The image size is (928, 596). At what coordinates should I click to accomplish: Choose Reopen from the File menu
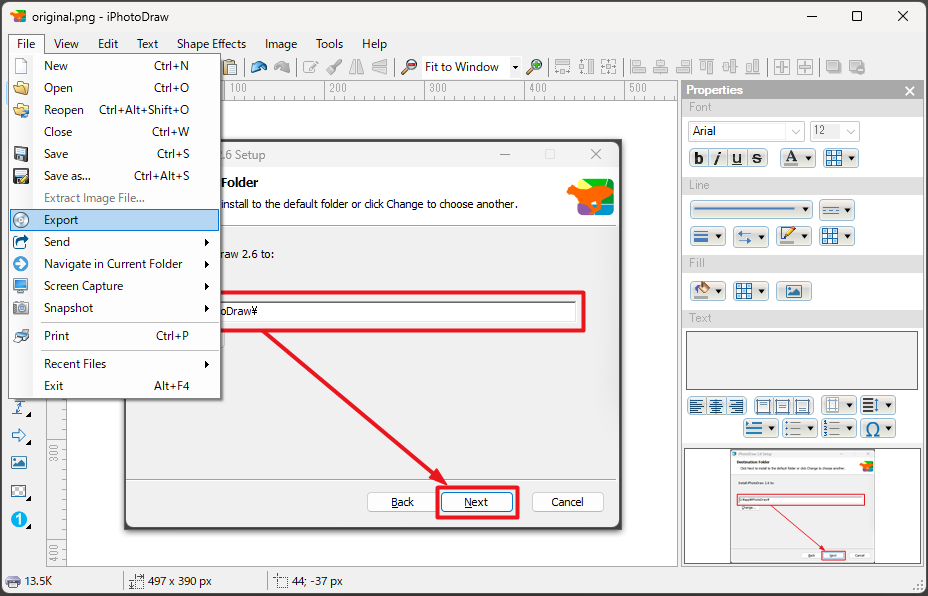[114, 110]
